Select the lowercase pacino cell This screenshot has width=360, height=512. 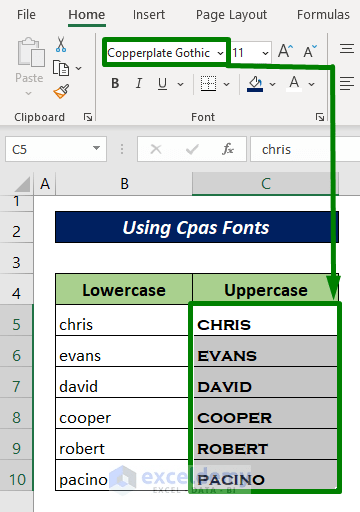124,476
